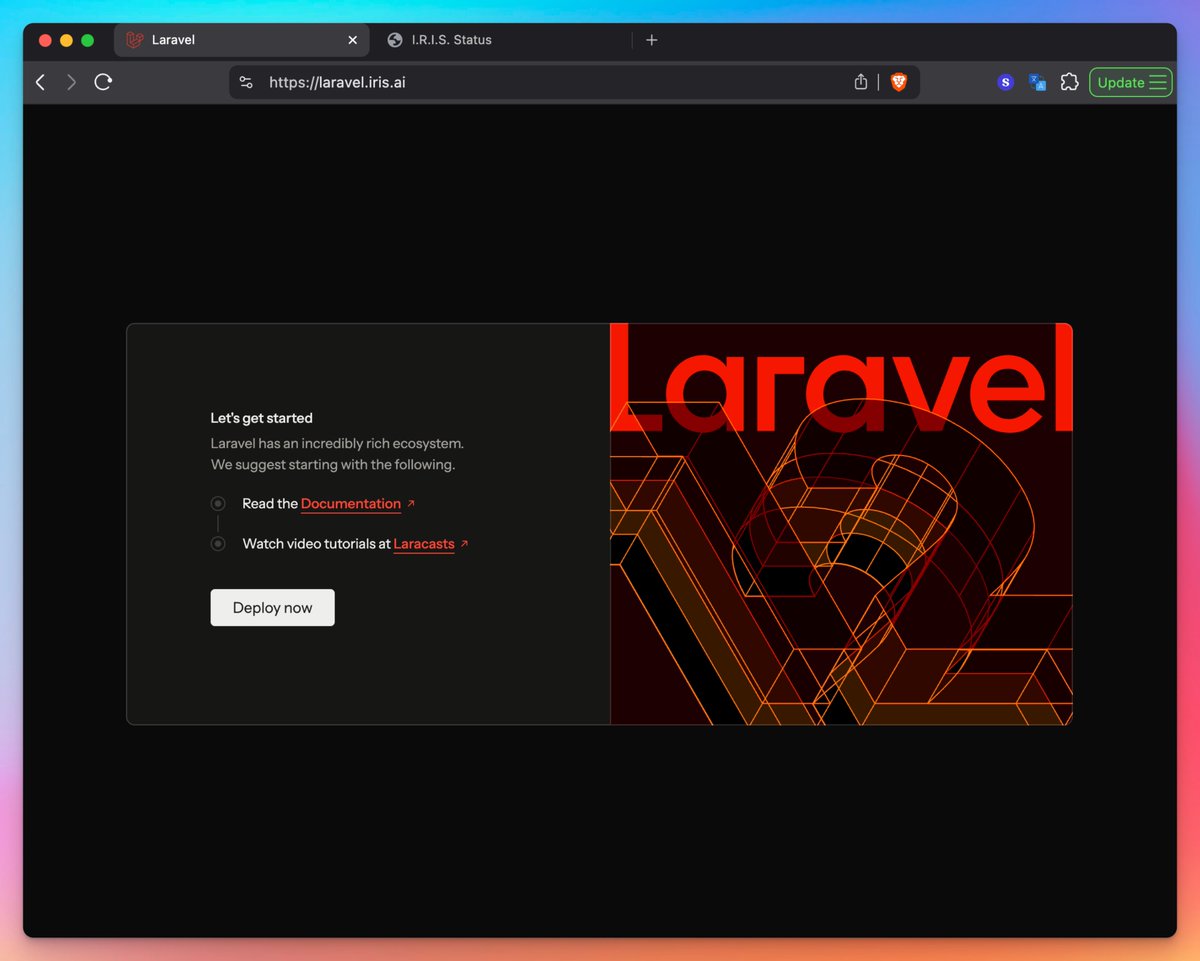Click the translate extension icon

click(x=1037, y=82)
